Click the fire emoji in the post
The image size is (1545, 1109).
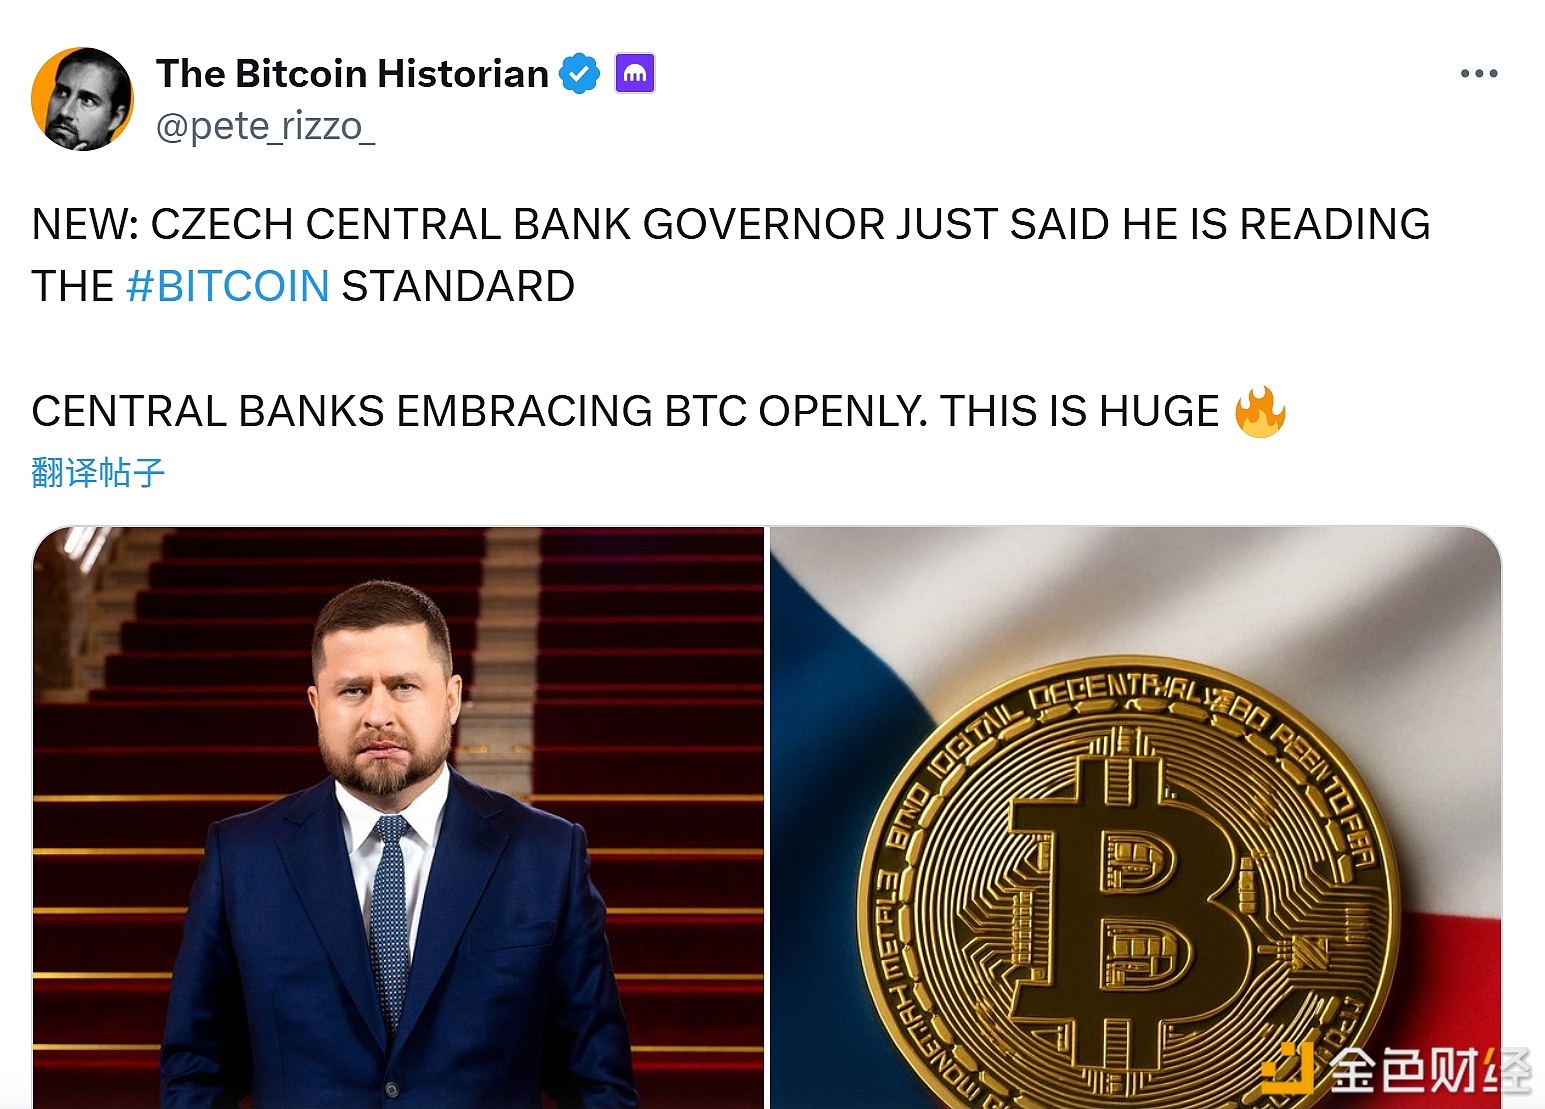tap(1260, 412)
